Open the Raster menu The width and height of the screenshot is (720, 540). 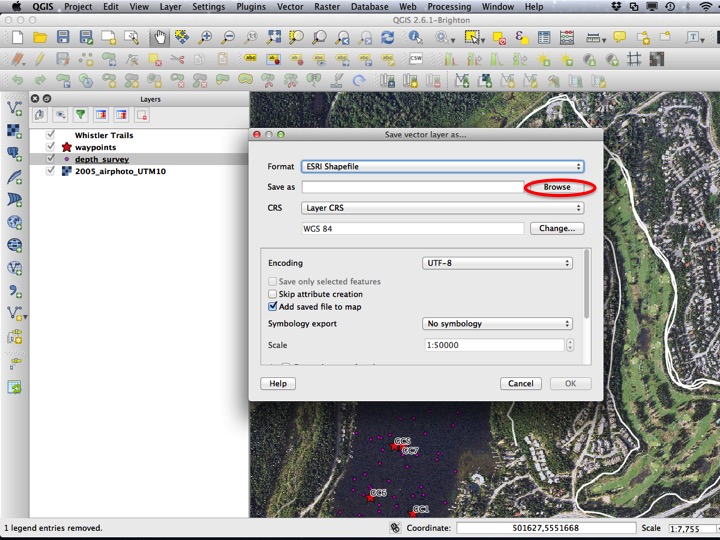327,6
